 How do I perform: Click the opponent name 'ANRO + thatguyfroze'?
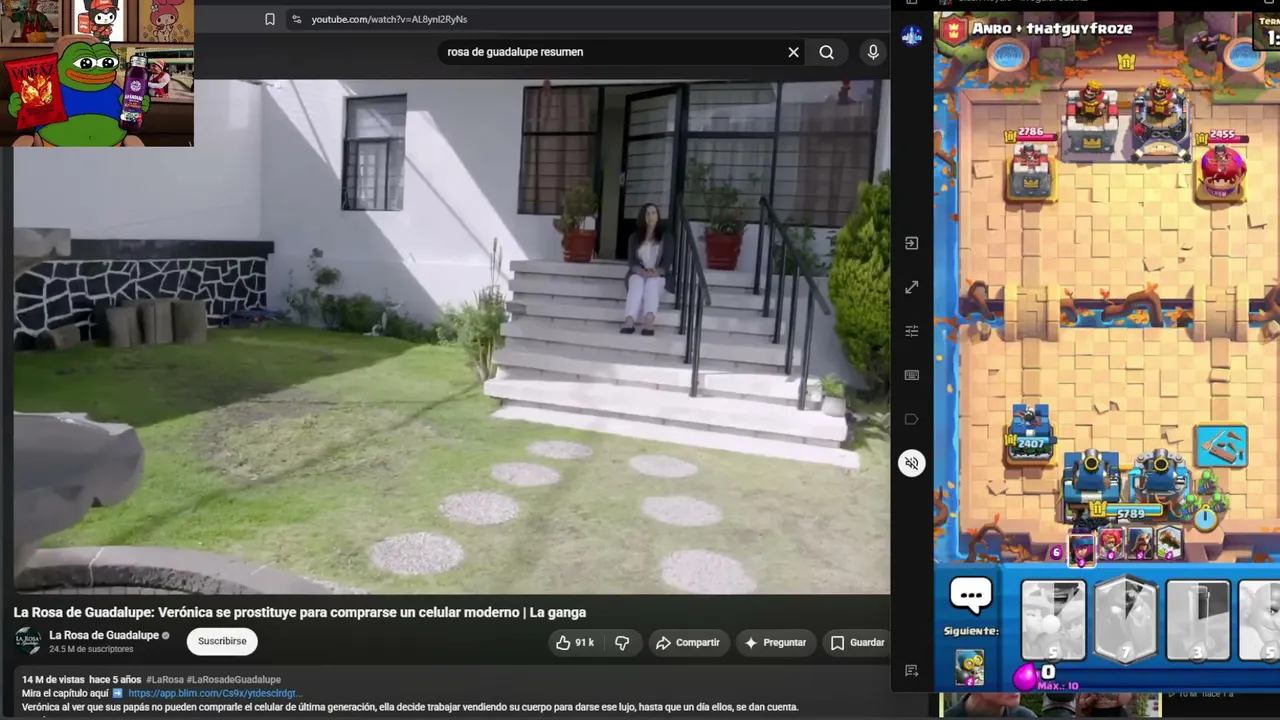click(x=1052, y=29)
